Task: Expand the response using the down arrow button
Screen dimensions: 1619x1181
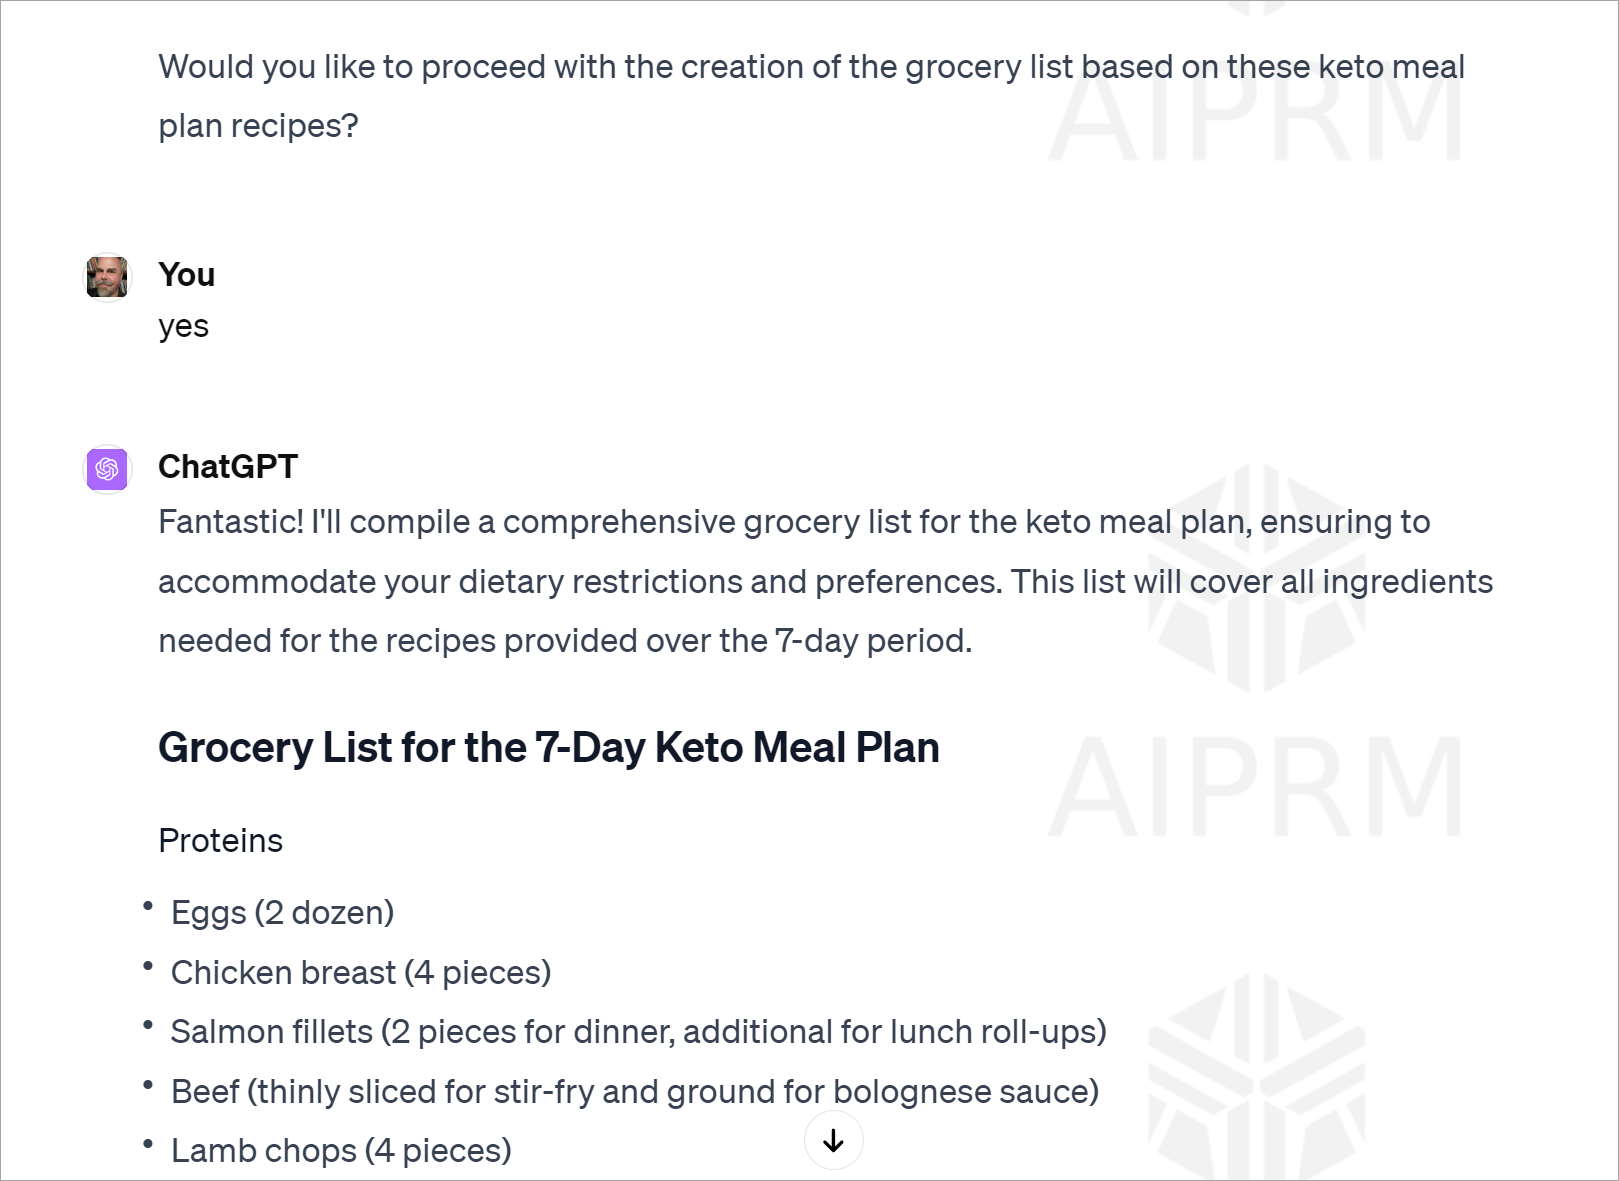Action: click(x=834, y=1139)
